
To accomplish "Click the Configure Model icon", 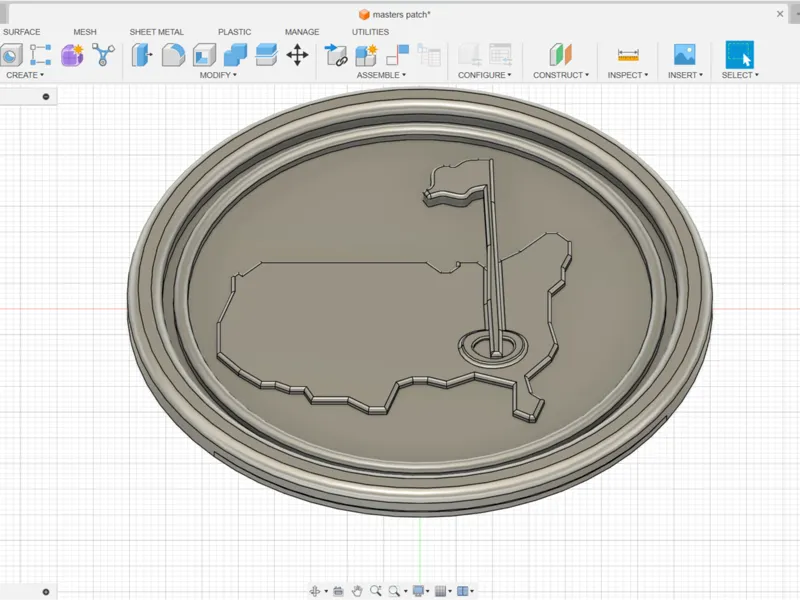I will pyautogui.click(x=469, y=55).
